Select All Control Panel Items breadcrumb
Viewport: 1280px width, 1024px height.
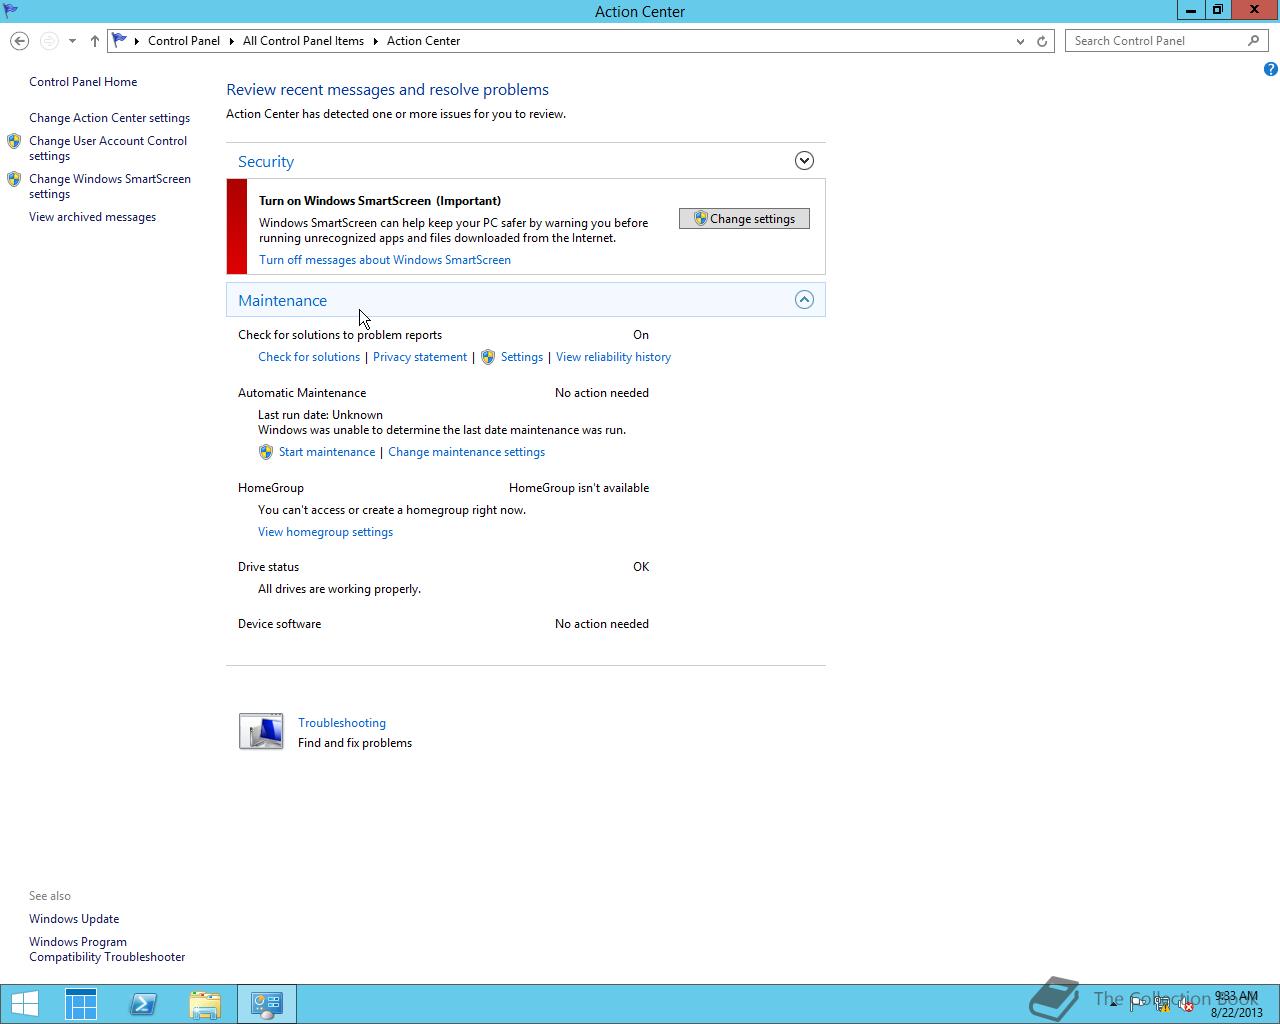click(x=303, y=41)
